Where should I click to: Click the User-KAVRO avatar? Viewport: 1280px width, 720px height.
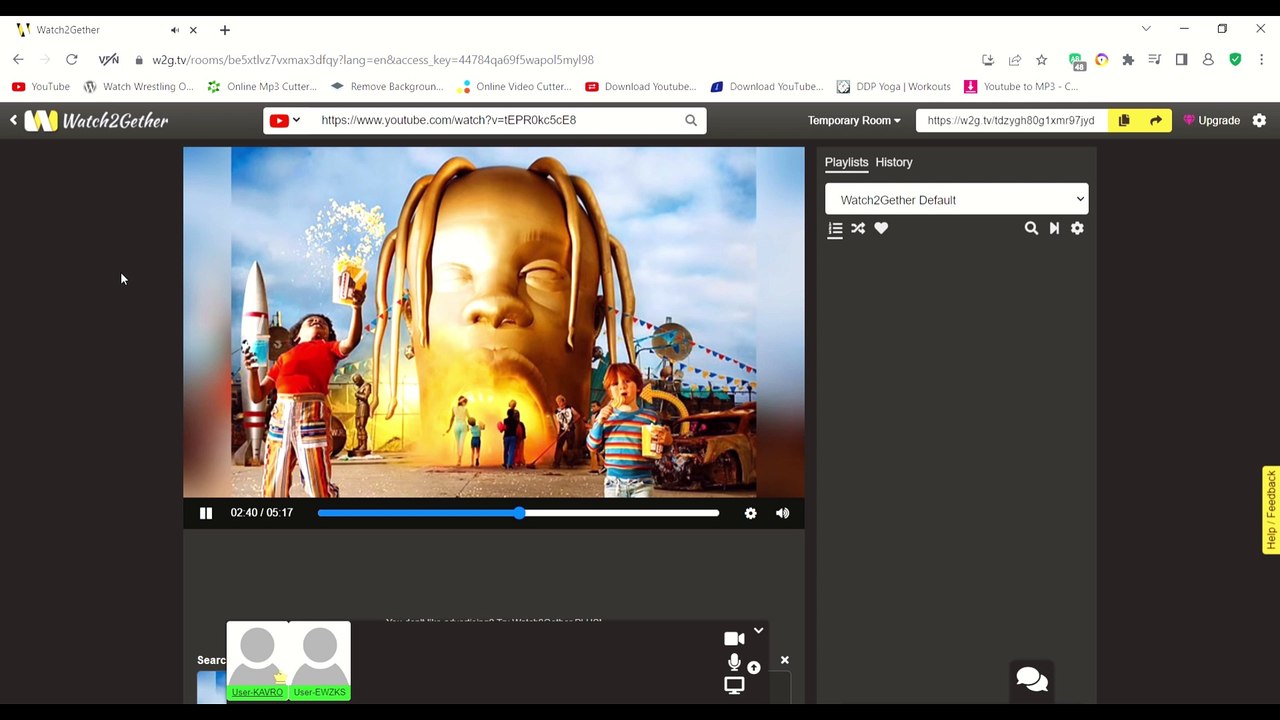pos(258,660)
